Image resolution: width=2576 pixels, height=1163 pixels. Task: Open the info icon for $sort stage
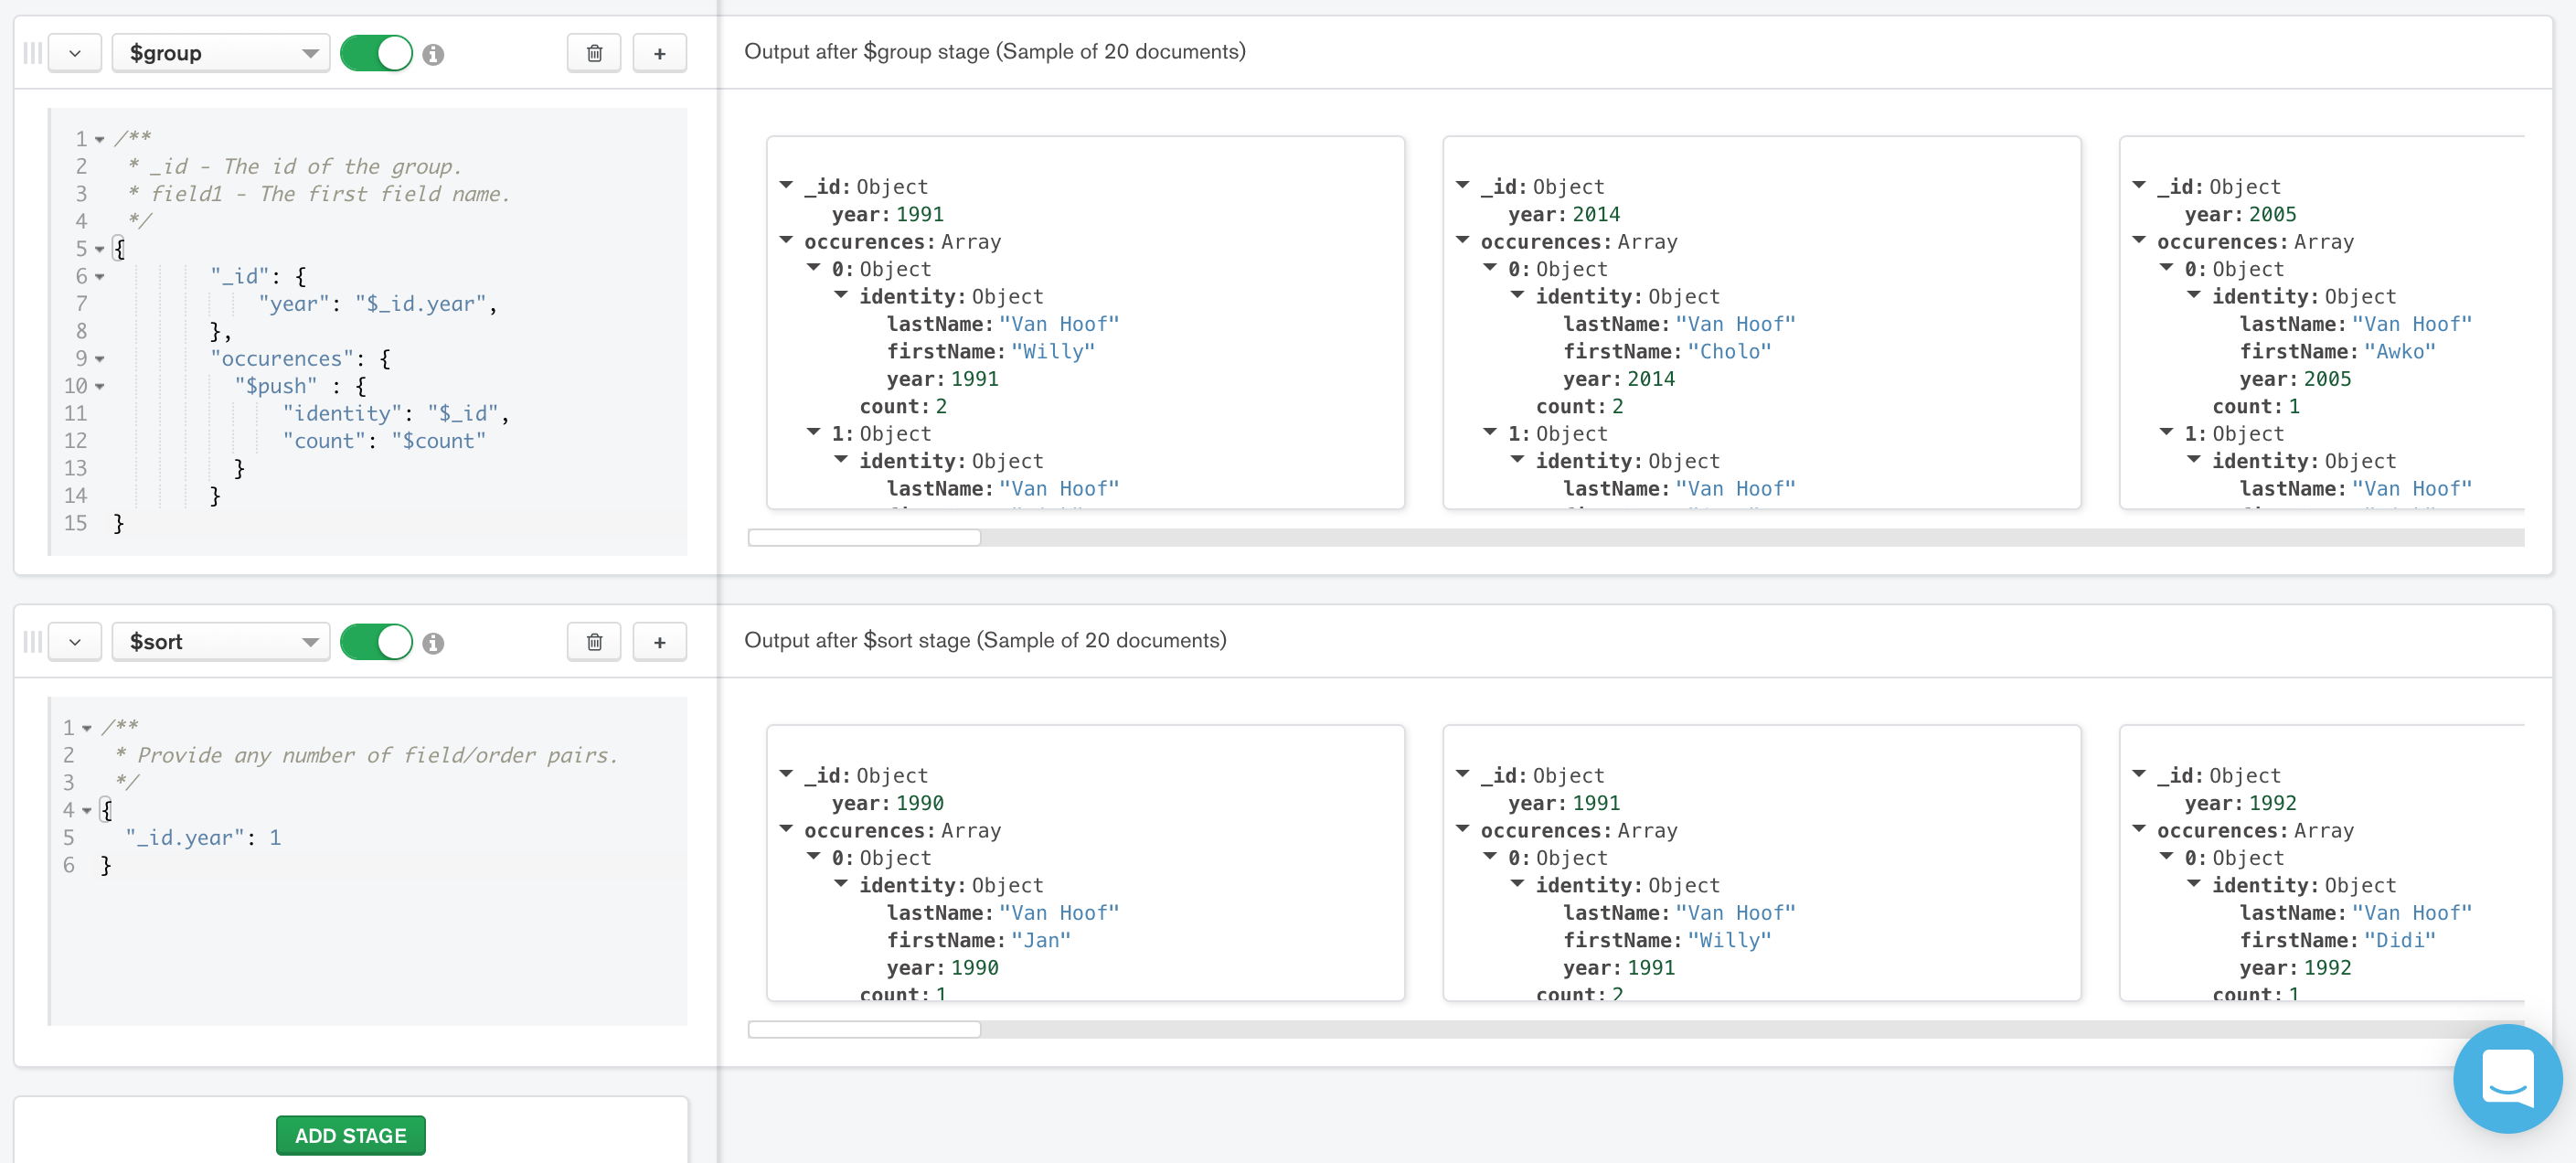coord(433,643)
